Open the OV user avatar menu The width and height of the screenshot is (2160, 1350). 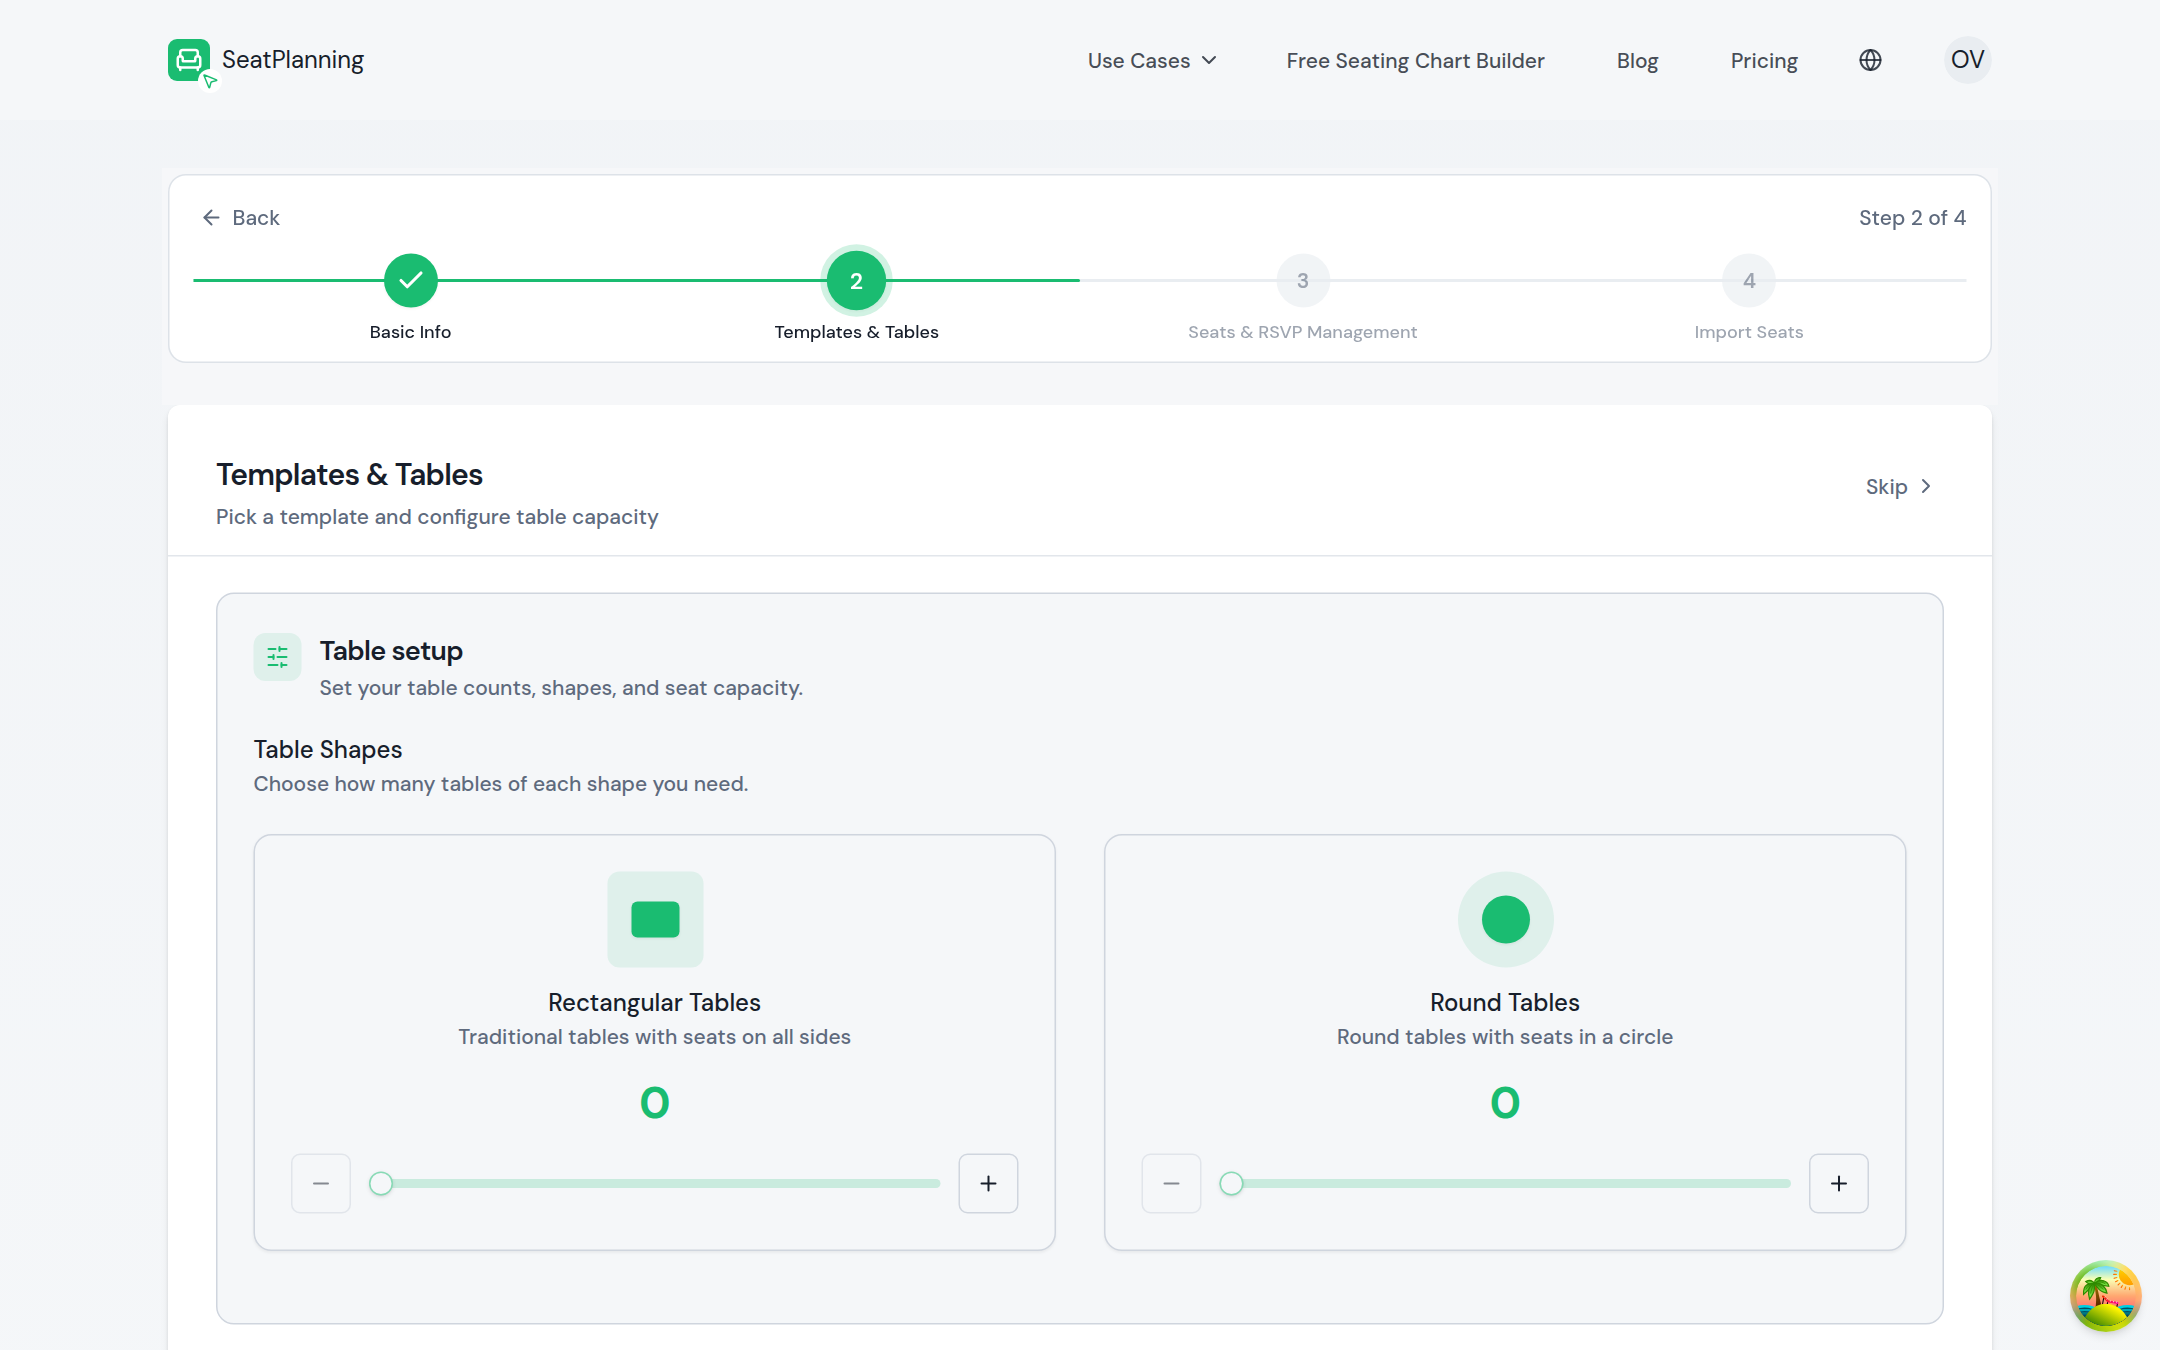(1967, 60)
